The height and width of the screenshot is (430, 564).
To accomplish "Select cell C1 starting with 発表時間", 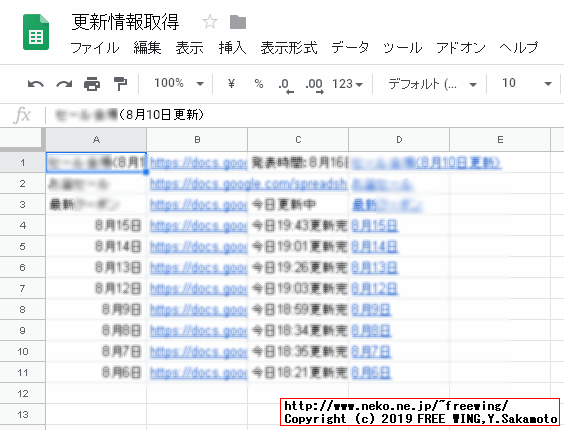I will [x=298, y=162].
